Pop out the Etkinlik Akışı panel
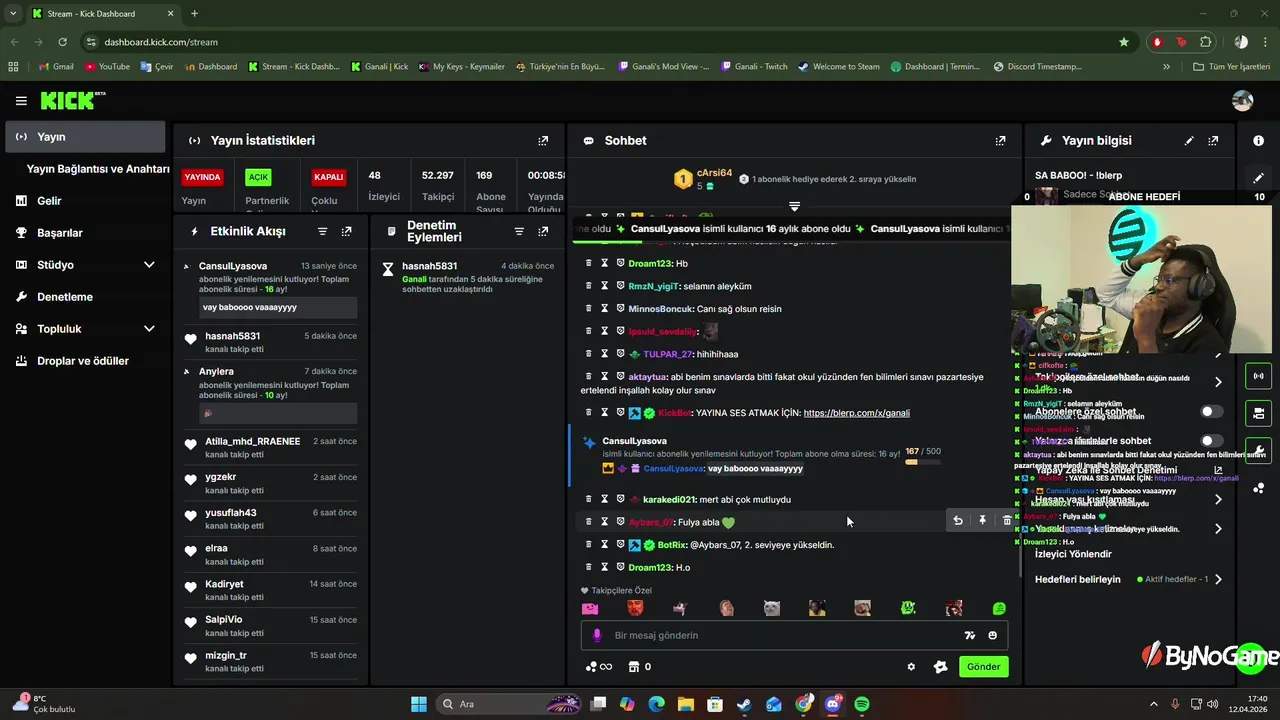This screenshot has width=1280, height=720. click(x=346, y=231)
